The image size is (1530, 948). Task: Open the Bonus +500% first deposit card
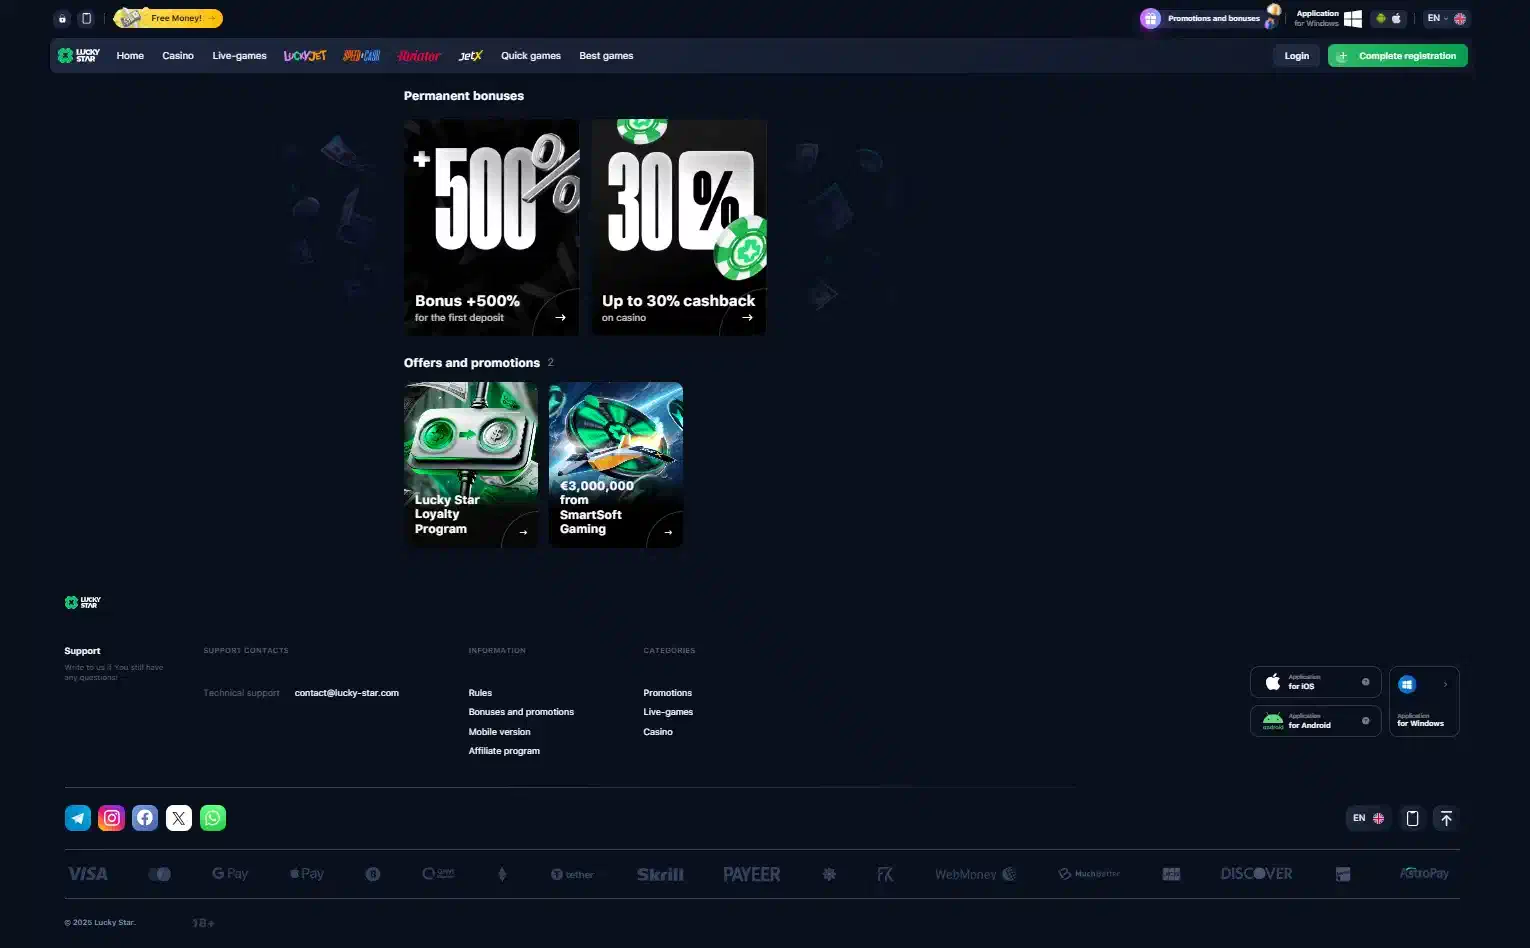[491, 227]
